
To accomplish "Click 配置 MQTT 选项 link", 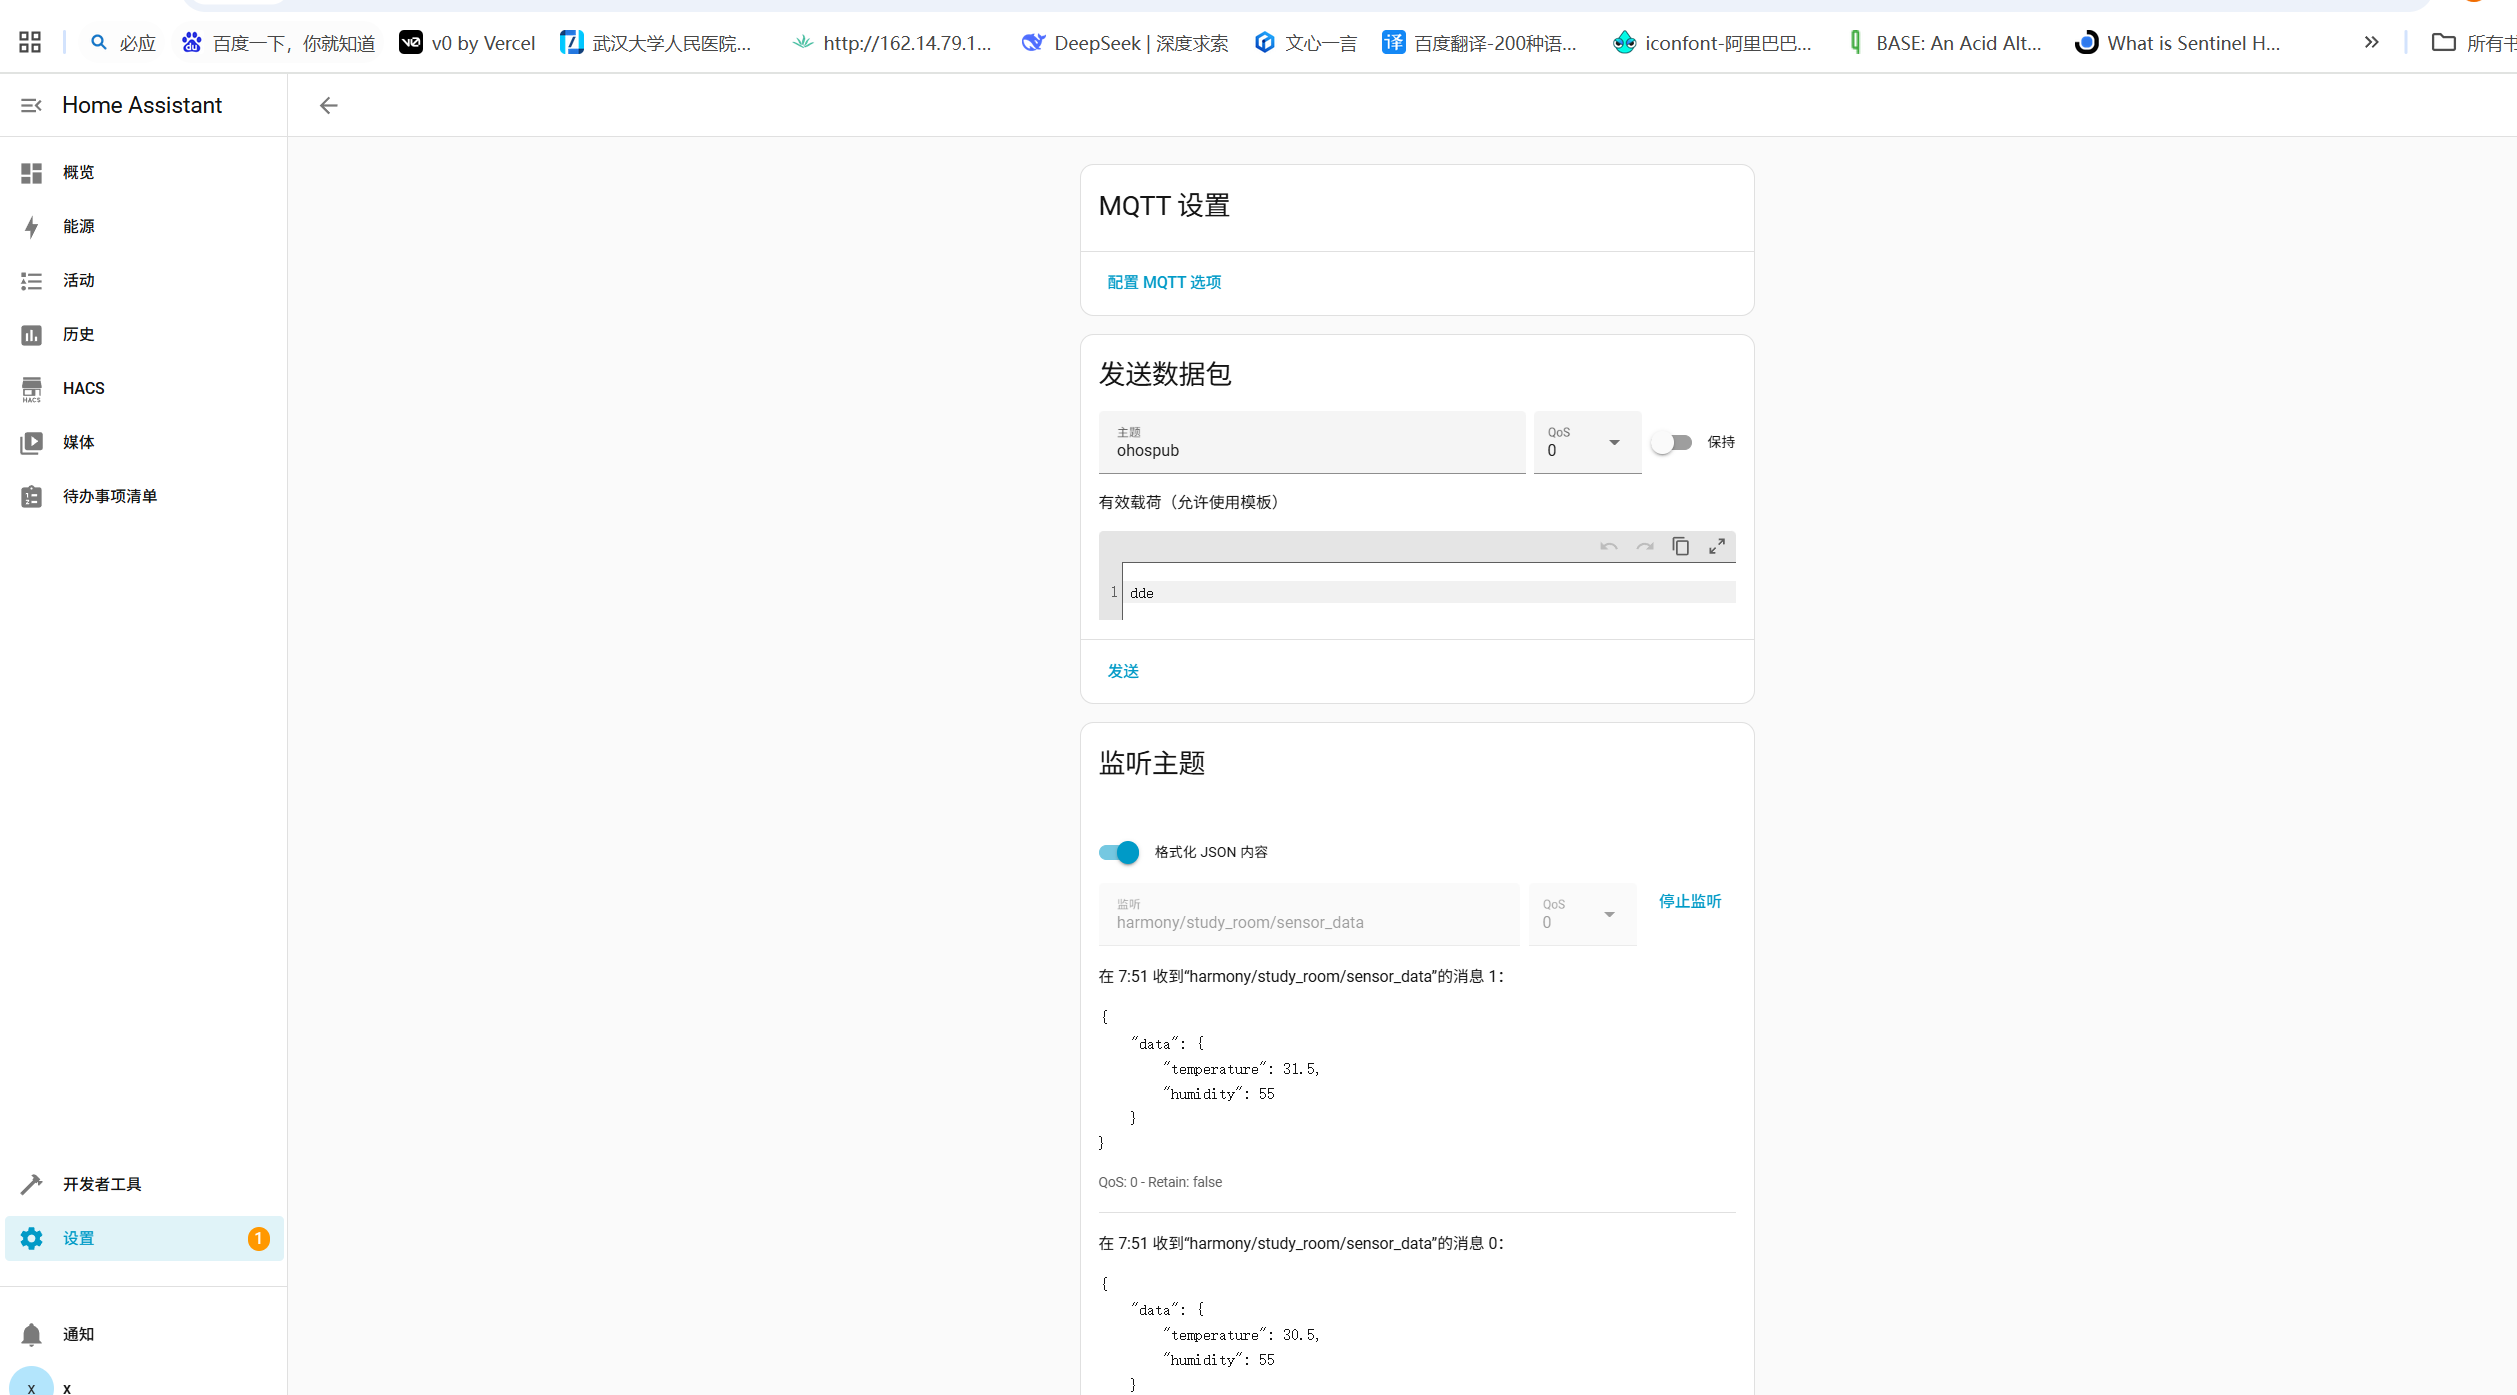I will 1164,283.
